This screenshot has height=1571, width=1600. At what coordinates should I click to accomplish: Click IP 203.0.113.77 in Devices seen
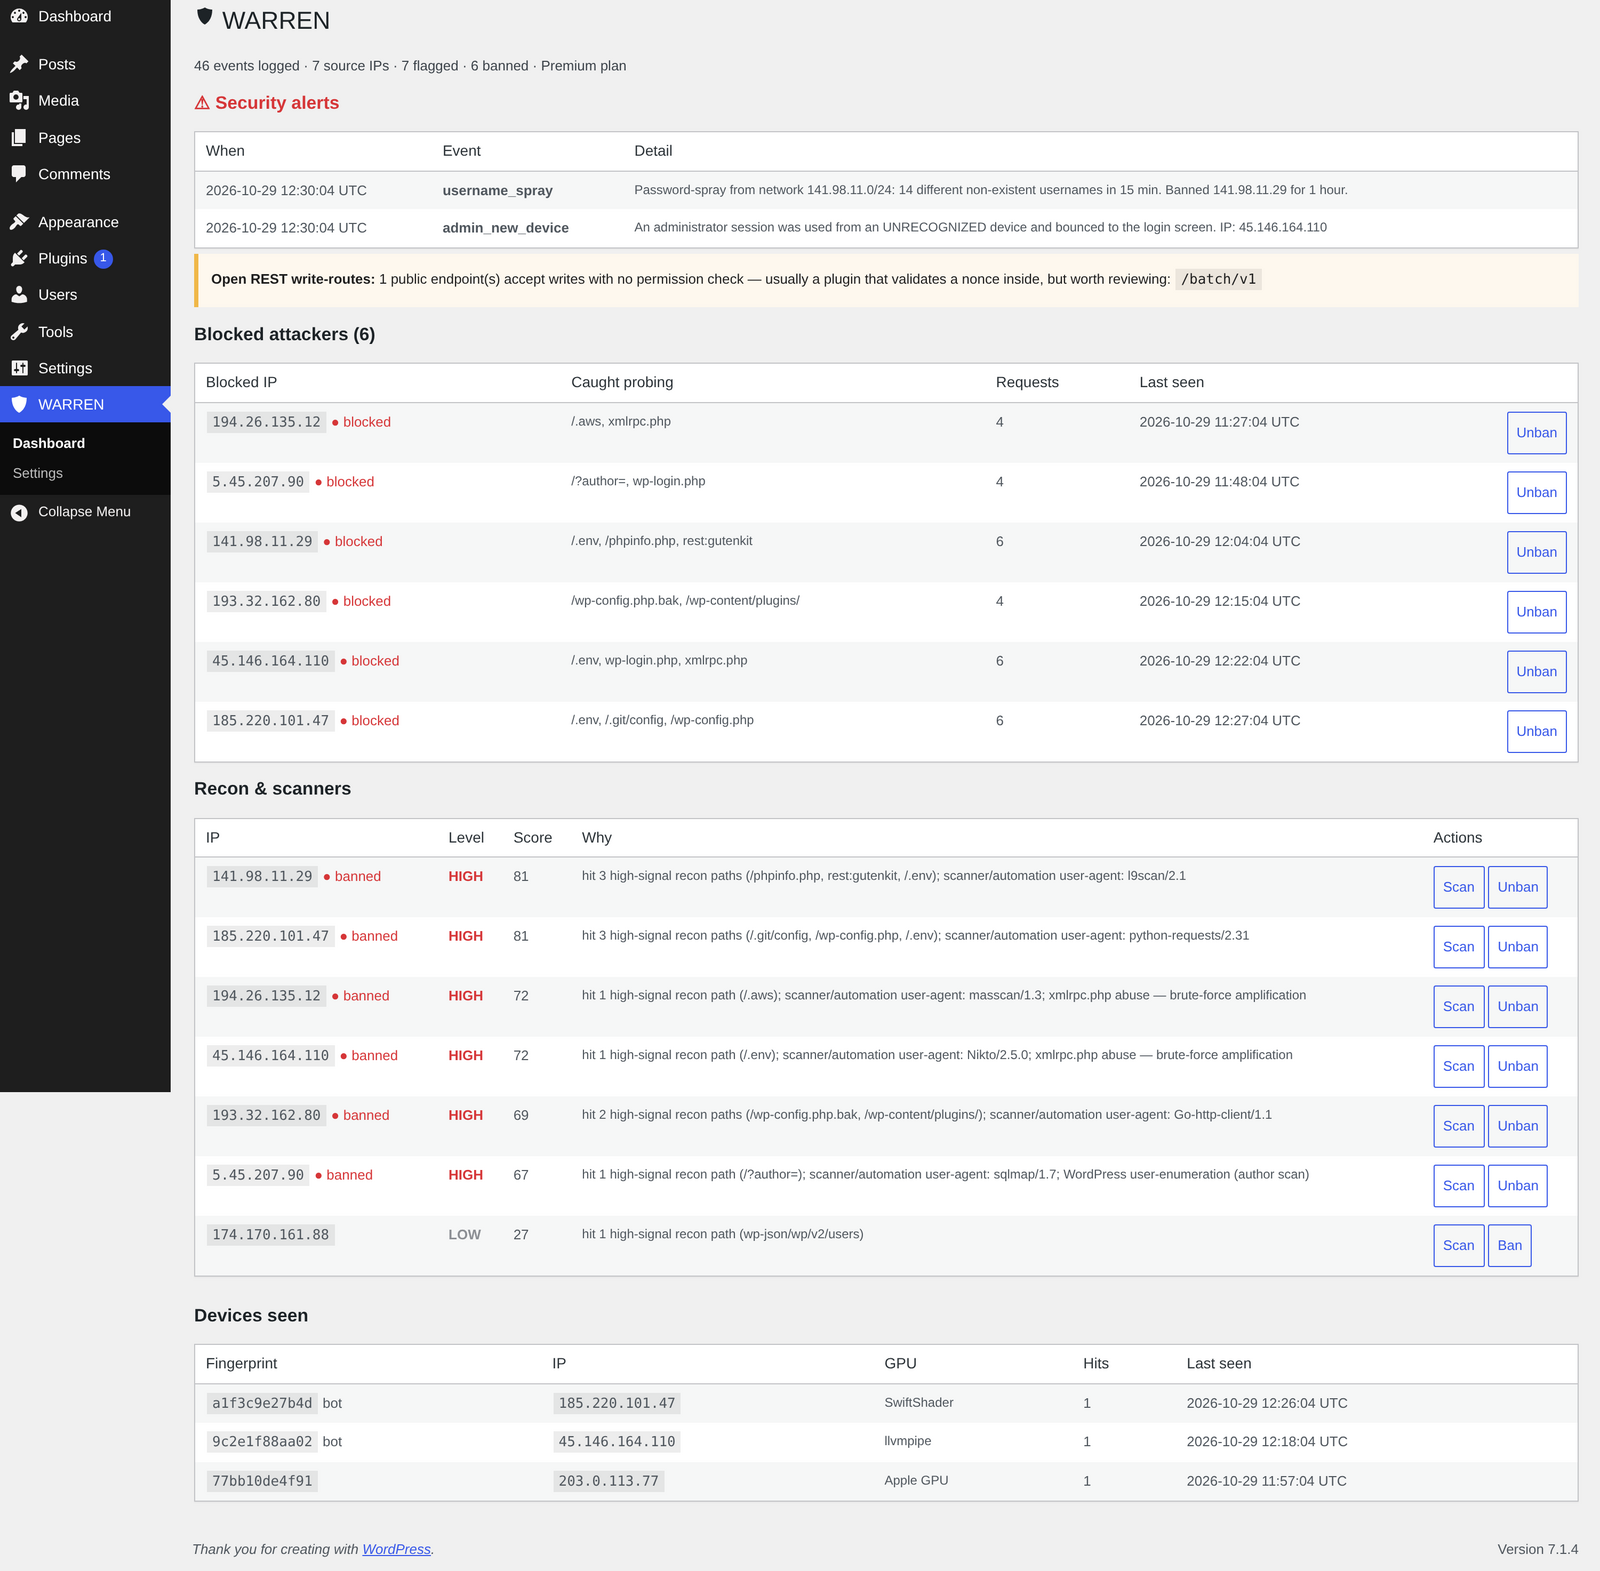[609, 1481]
